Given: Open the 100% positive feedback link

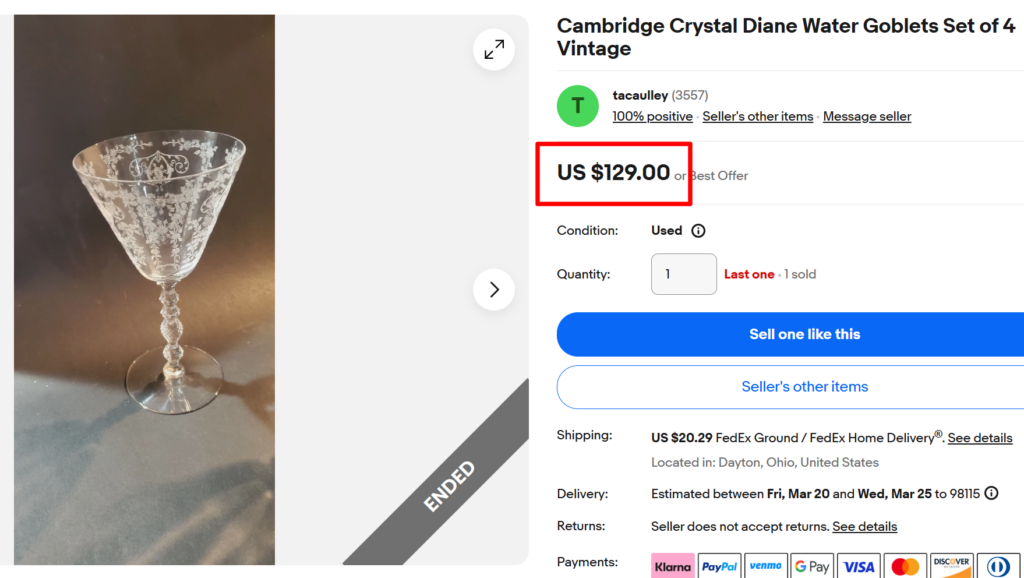Looking at the screenshot, I should point(652,116).
